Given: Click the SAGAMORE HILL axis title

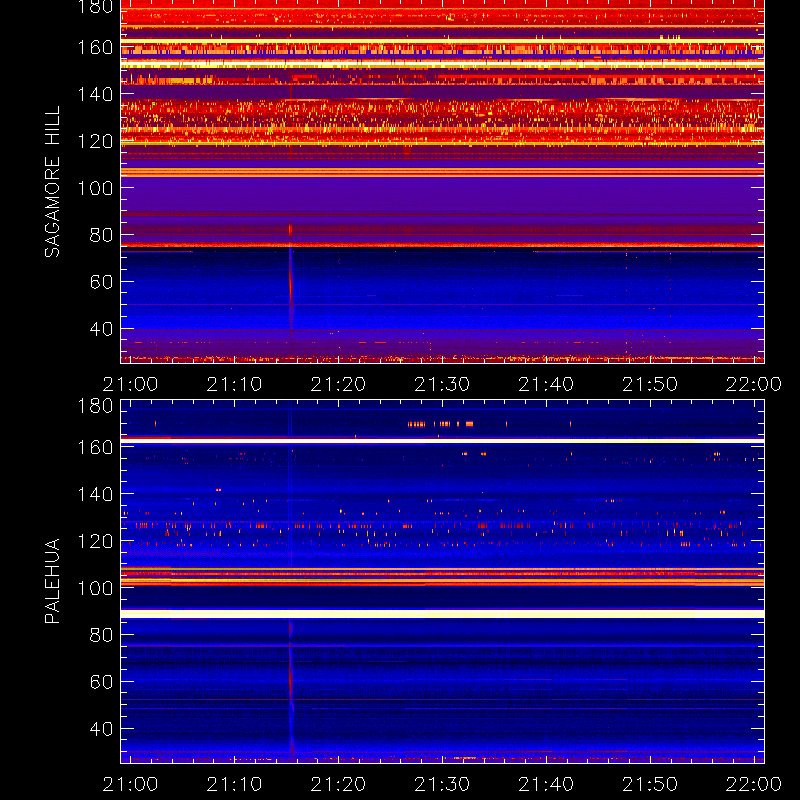Looking at the screenshot, I should pyautogui.click(x=53, y=182).
